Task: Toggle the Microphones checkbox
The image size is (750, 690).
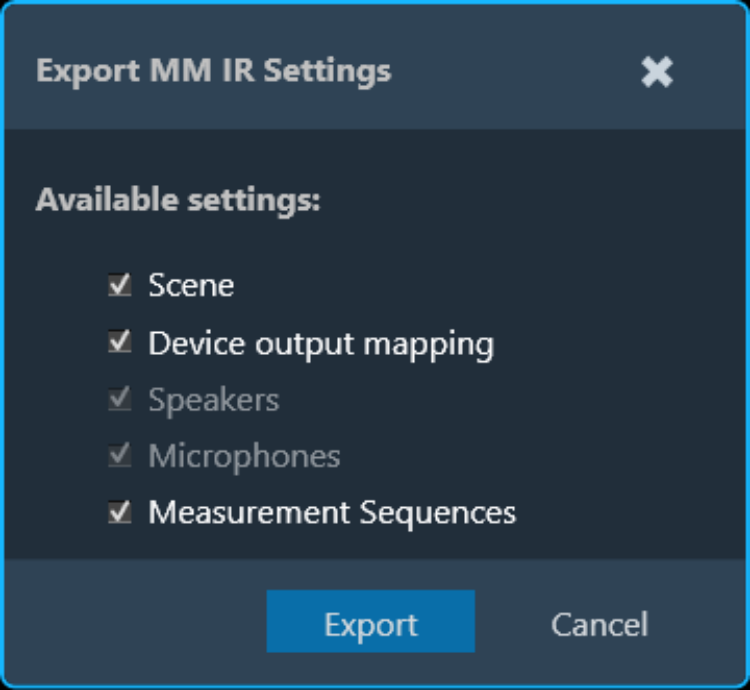Action: pos(120,456)
